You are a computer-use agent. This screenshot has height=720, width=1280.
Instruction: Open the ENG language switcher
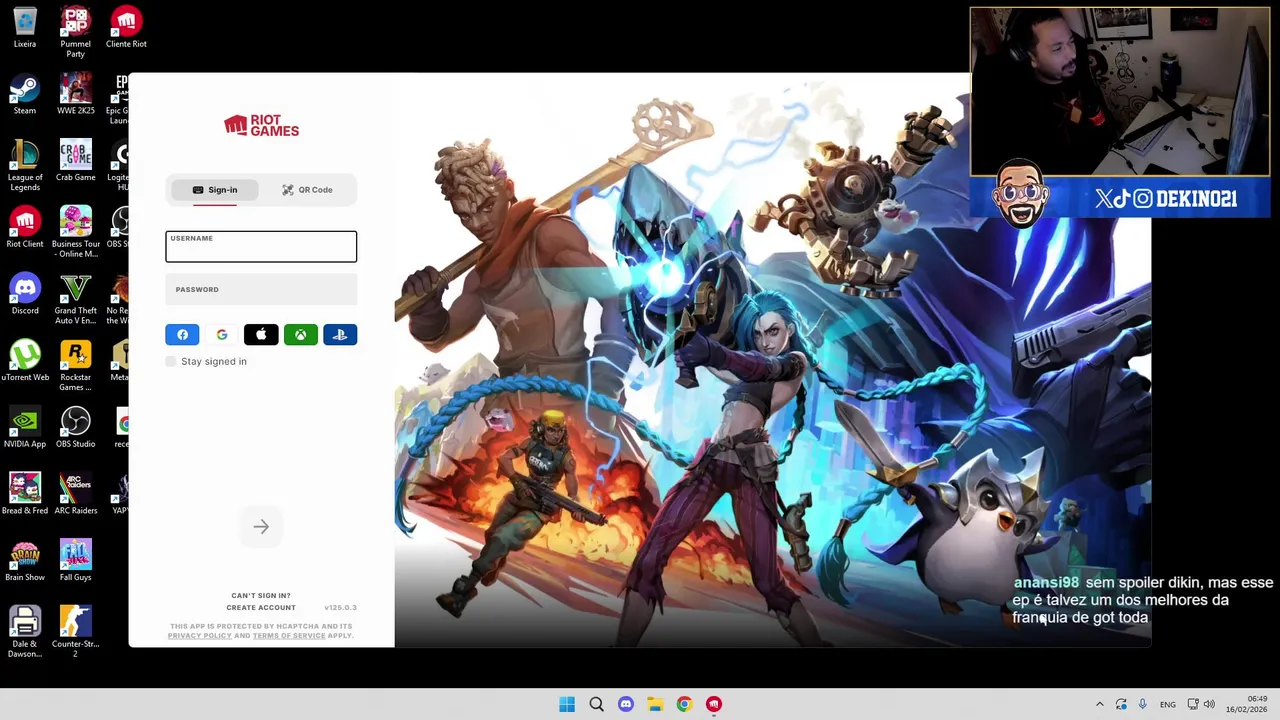point(1168,705)
